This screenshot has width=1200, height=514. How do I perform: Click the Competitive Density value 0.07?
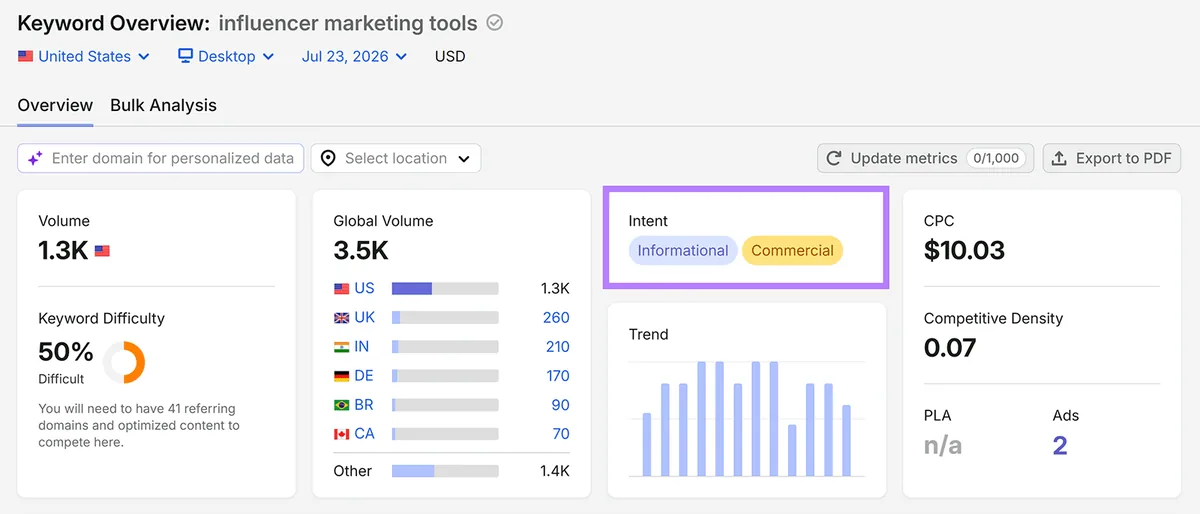pyautogui.click(x=950, y=348)
